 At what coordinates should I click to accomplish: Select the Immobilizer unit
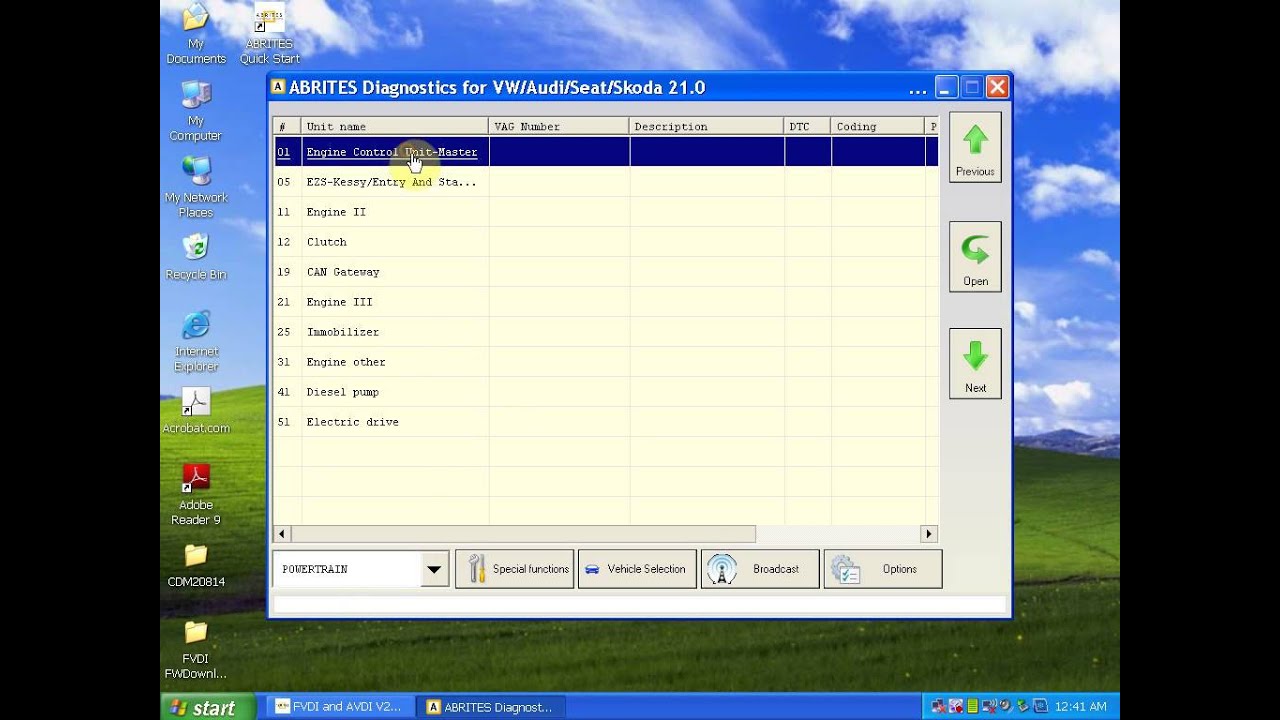(x=605, y=332)
